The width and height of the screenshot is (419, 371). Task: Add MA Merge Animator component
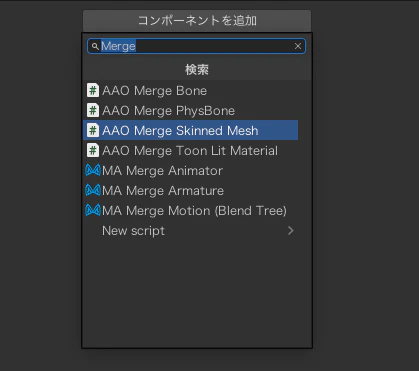pos(190,170)
